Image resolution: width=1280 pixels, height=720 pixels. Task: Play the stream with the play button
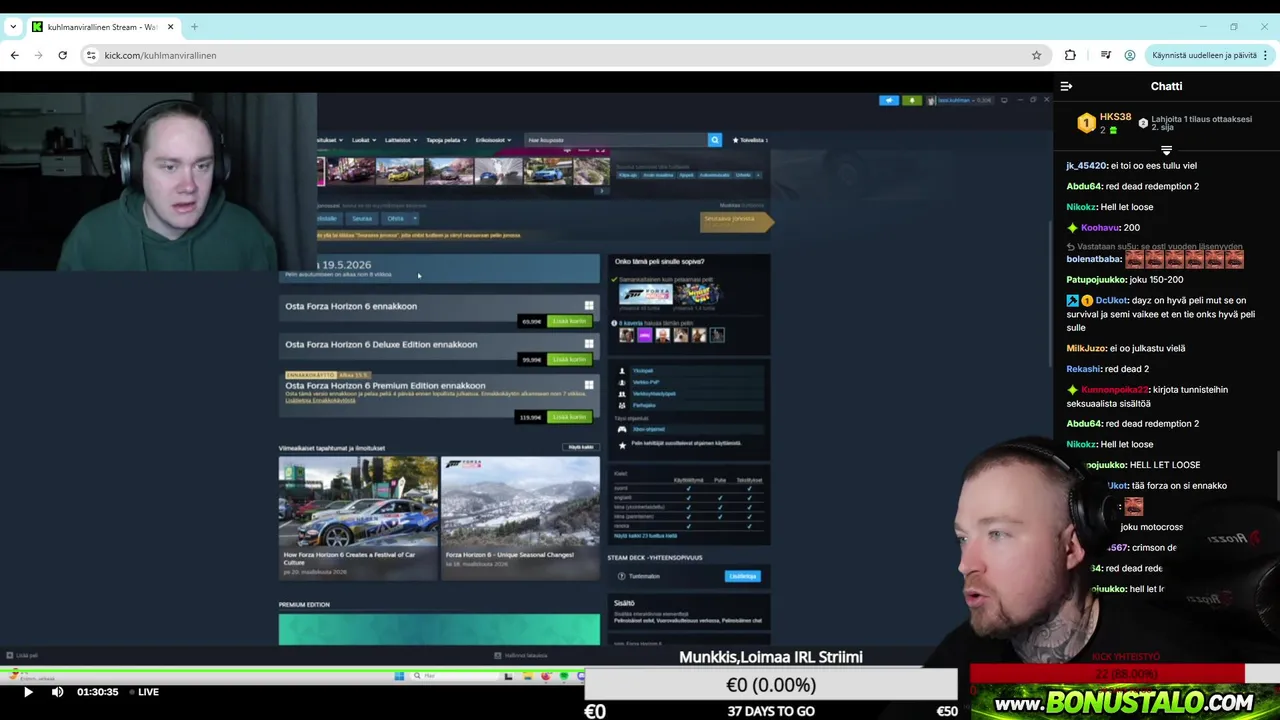[x=28, y=692]
